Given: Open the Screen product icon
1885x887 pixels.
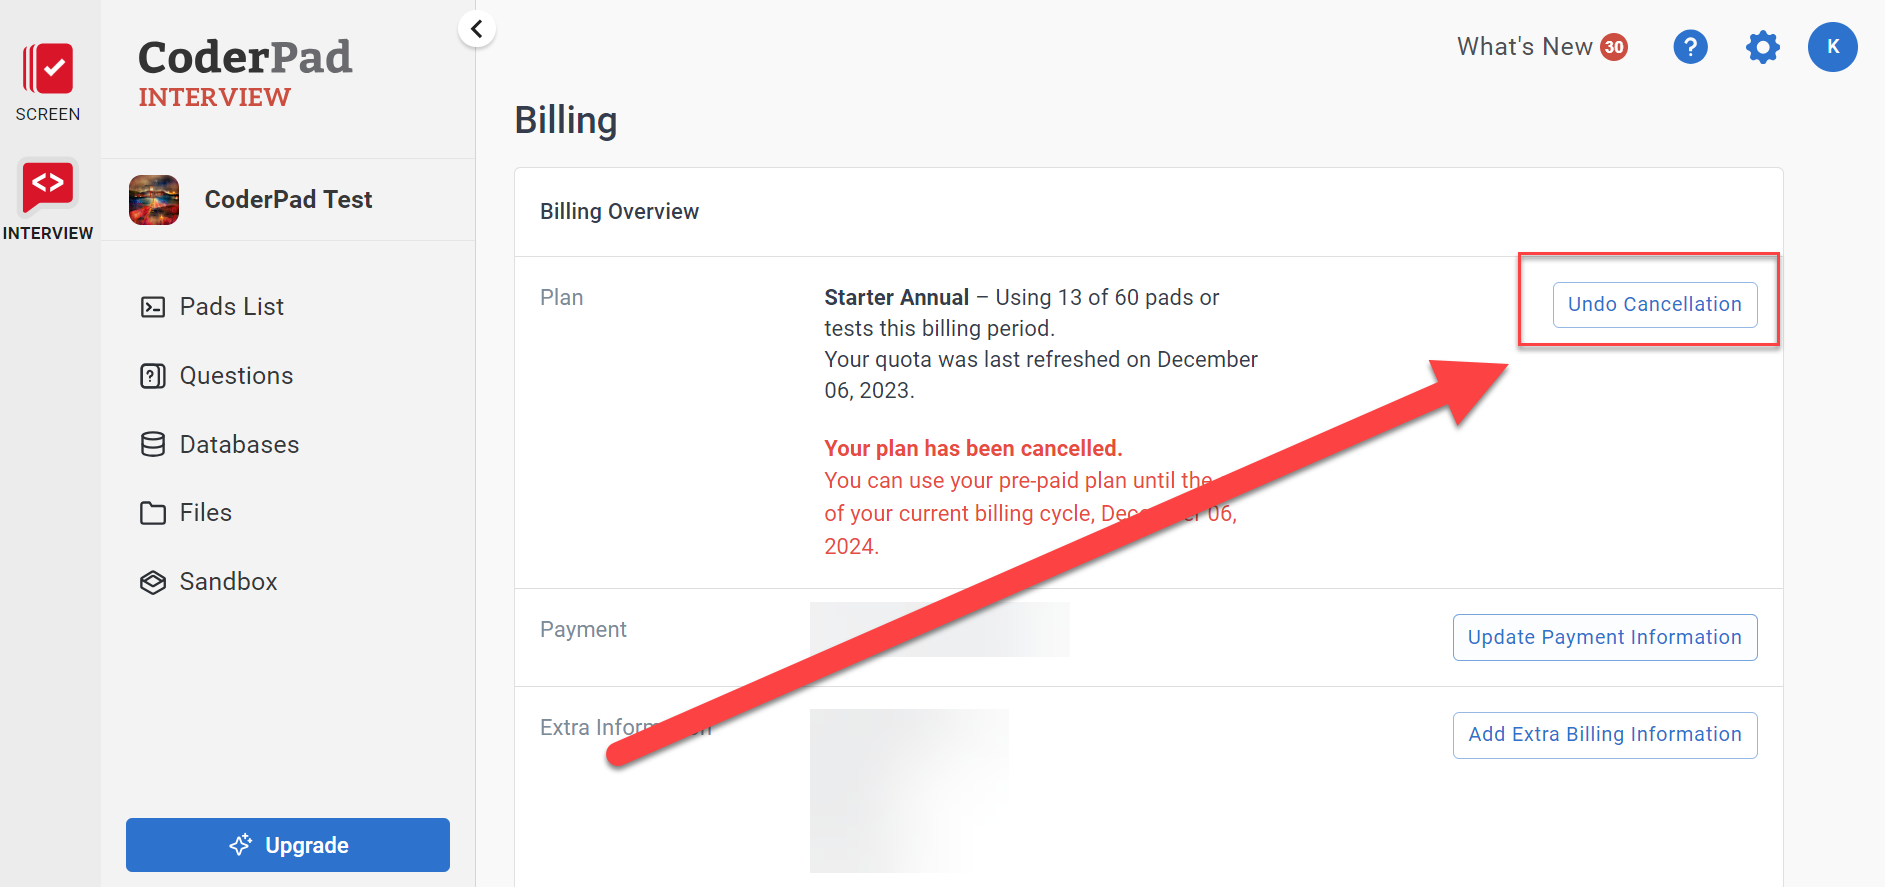Looking at the screenshot, I should point(48,70).
